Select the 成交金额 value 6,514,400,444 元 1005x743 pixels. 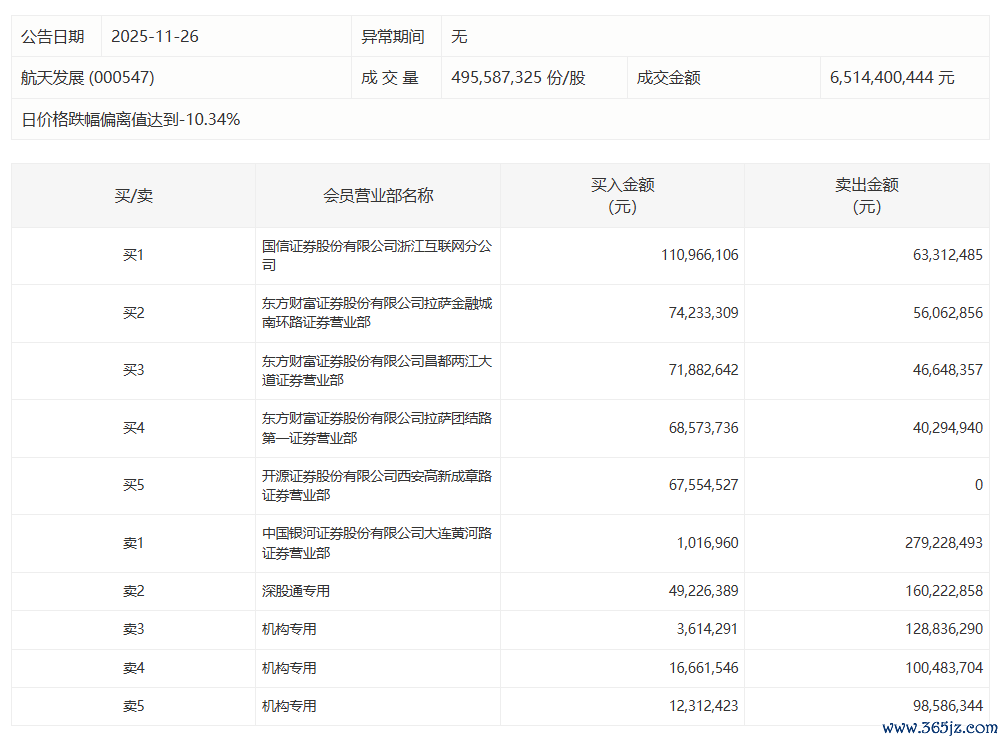pyautogui.click(x=892, y=77)
